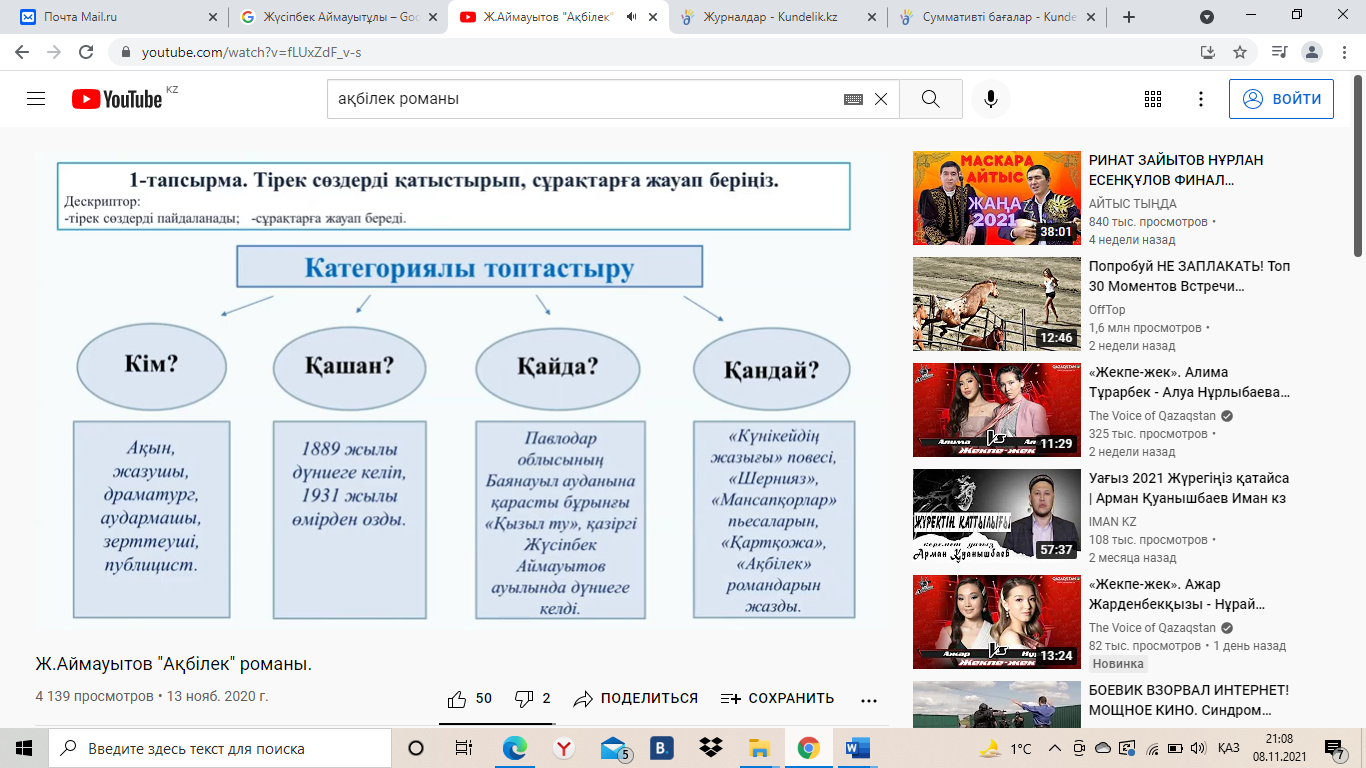Click the magnifier search button
This screenshot has height=768, width=1366.
tap(930, 99)
